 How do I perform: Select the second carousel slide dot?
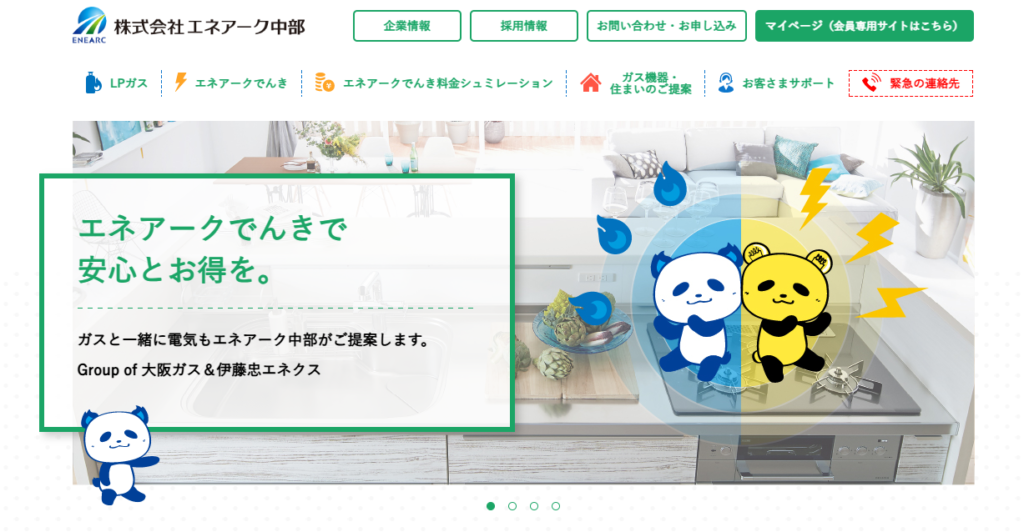click(513, 506)
